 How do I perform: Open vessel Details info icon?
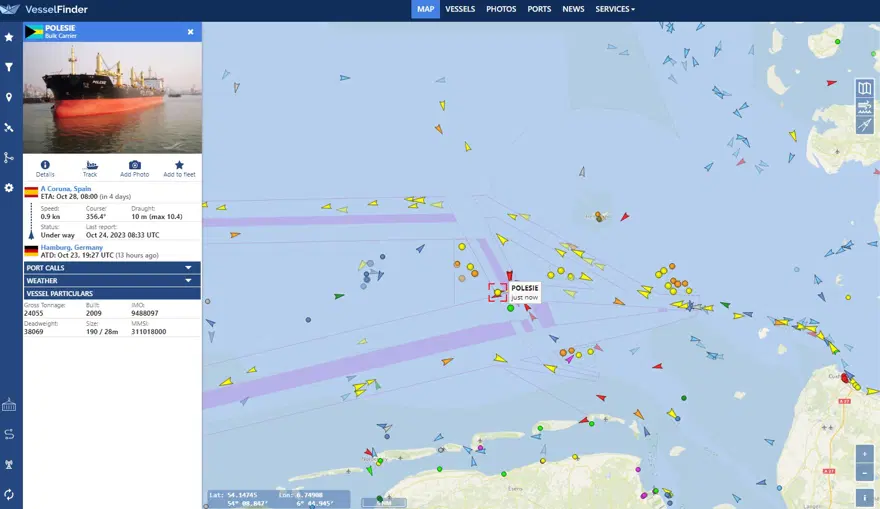45,165
